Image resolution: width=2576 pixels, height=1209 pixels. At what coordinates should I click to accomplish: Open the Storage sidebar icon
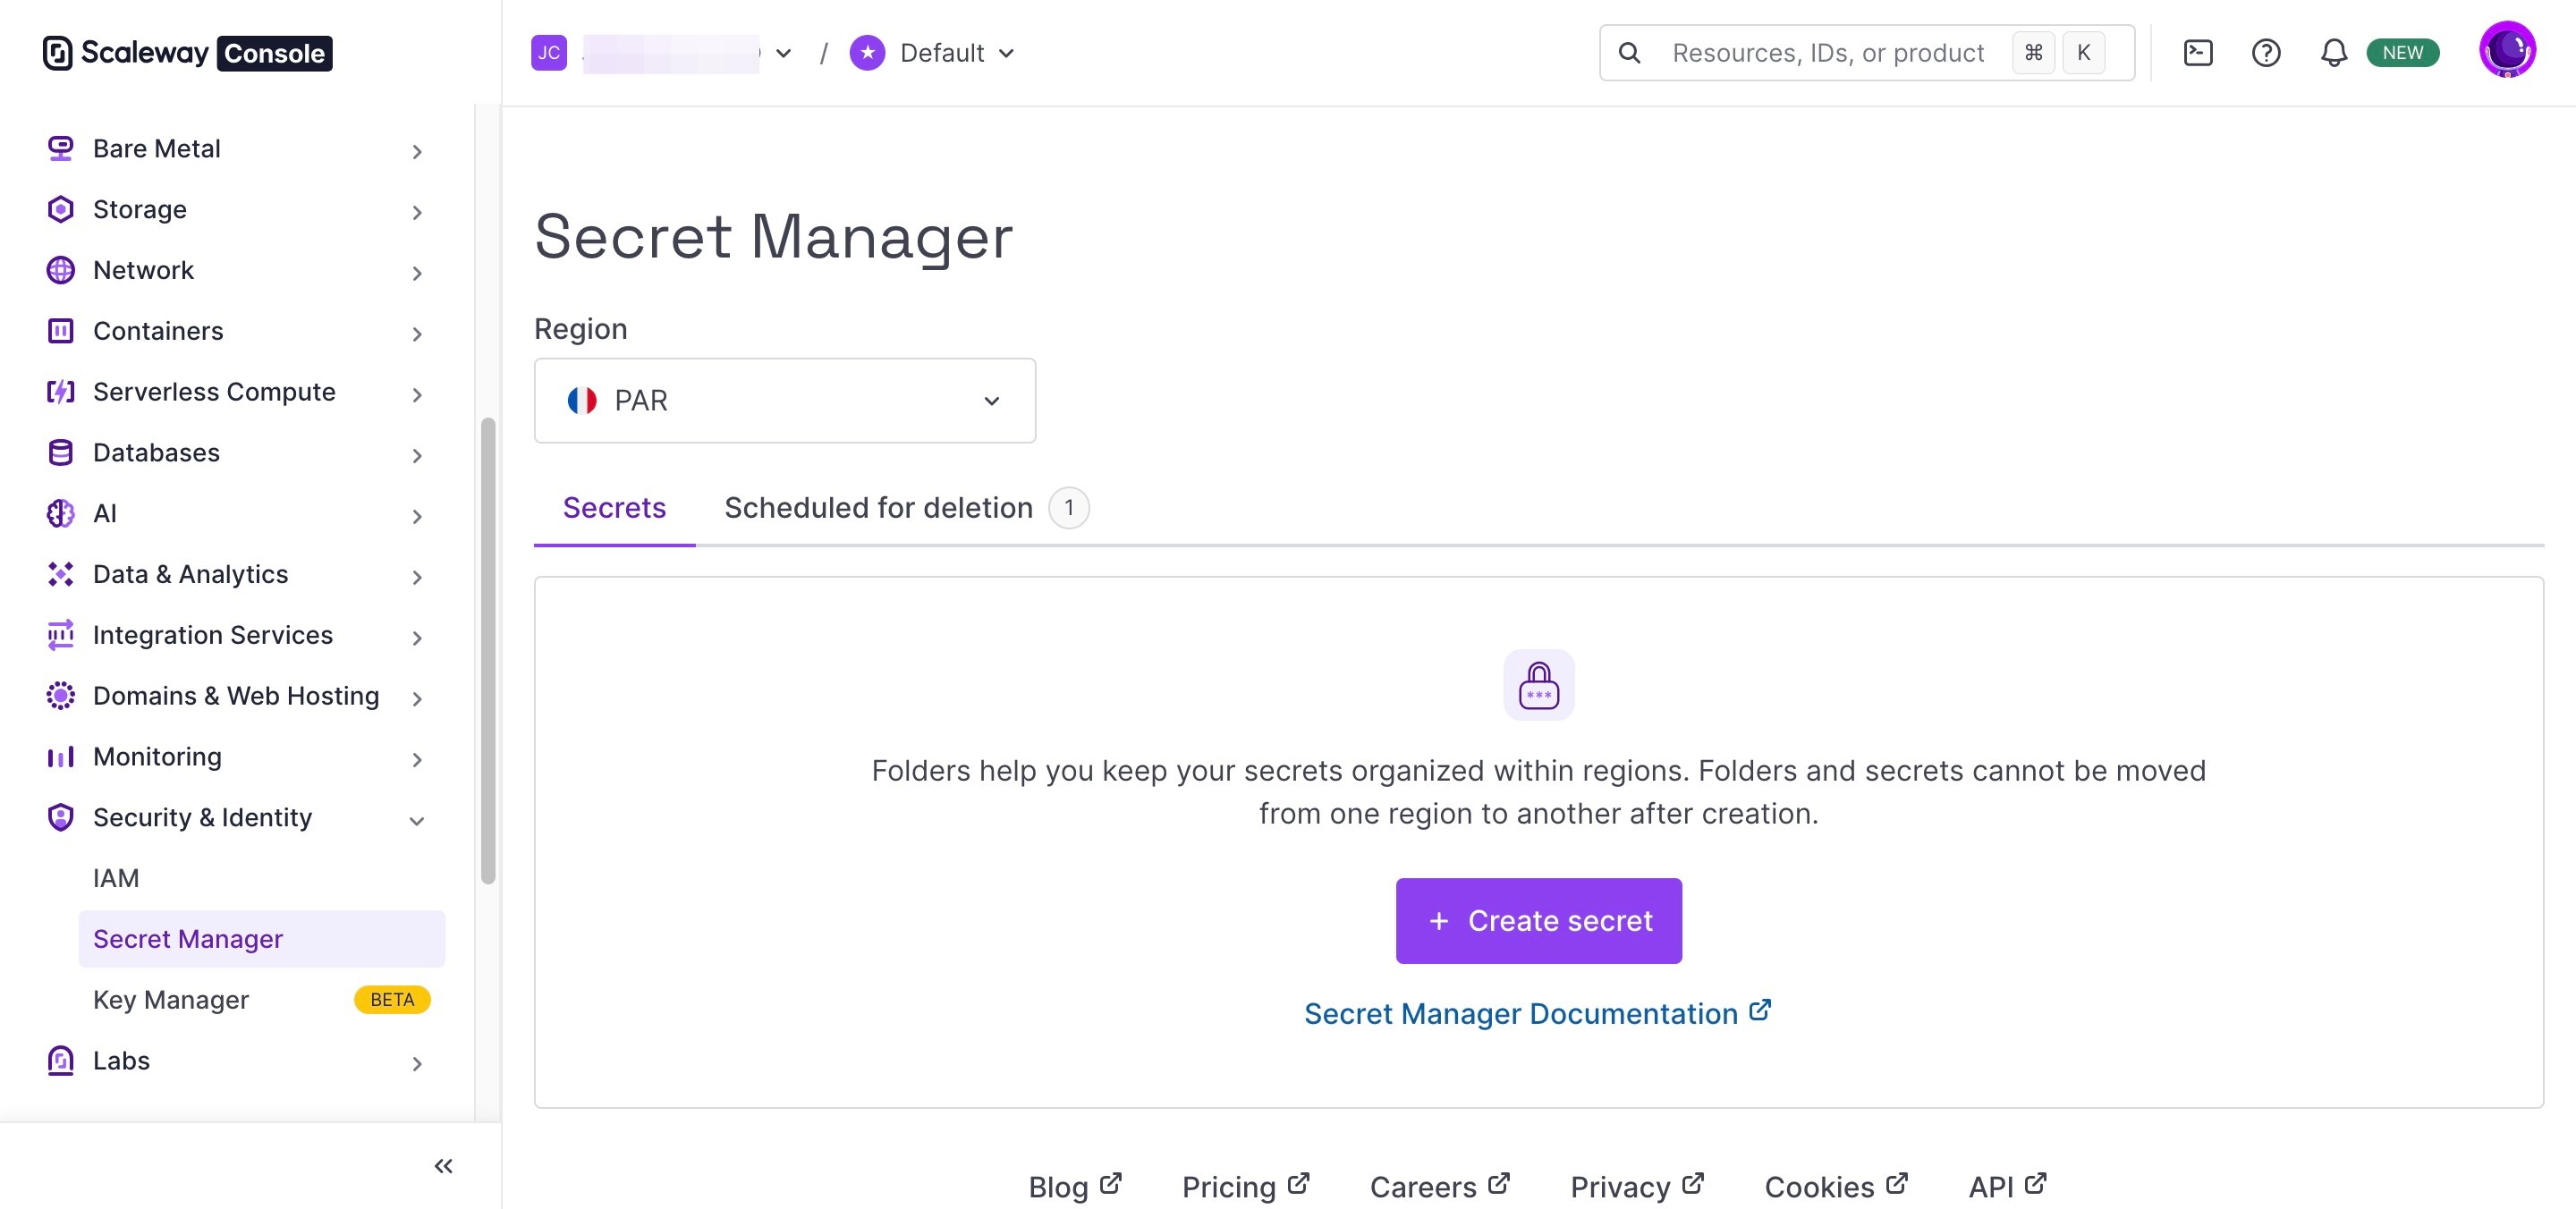click(x=61, y=209)
